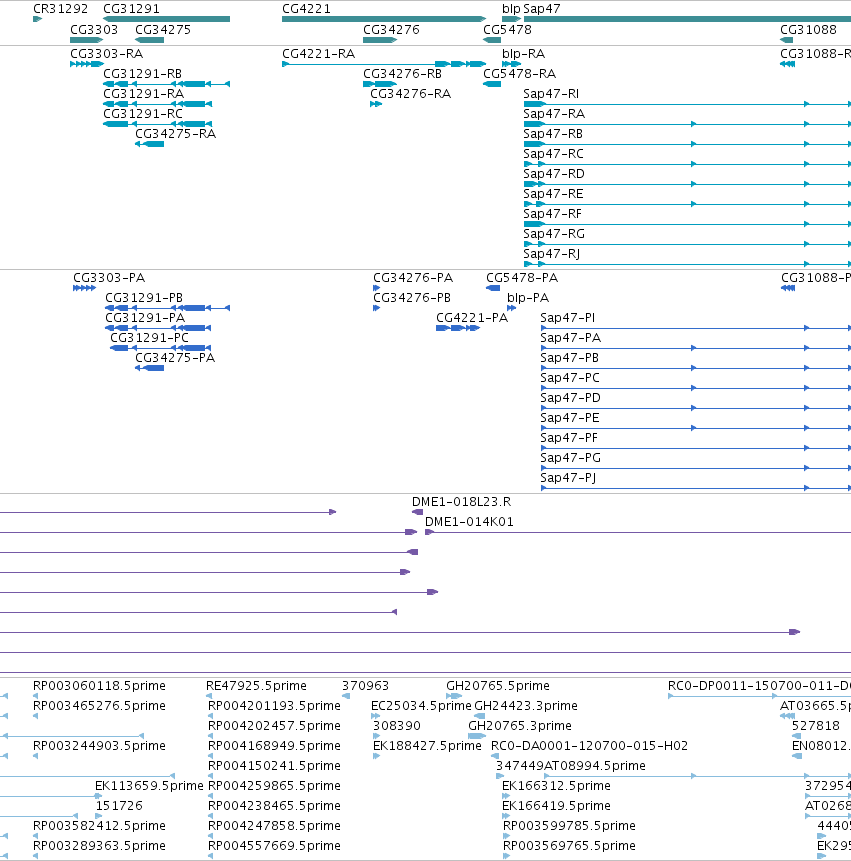Open the "DME1-018L23.R" BAC label
Screen dimensions: 851x861
tap(461, 502)
